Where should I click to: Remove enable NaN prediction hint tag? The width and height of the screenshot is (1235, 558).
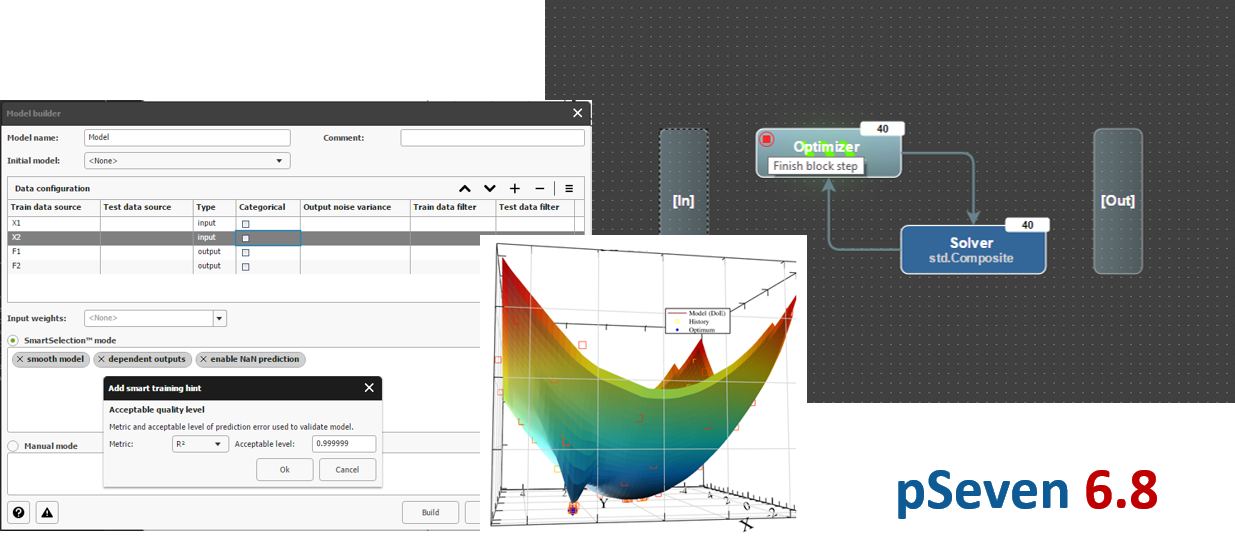click(203, 359)
